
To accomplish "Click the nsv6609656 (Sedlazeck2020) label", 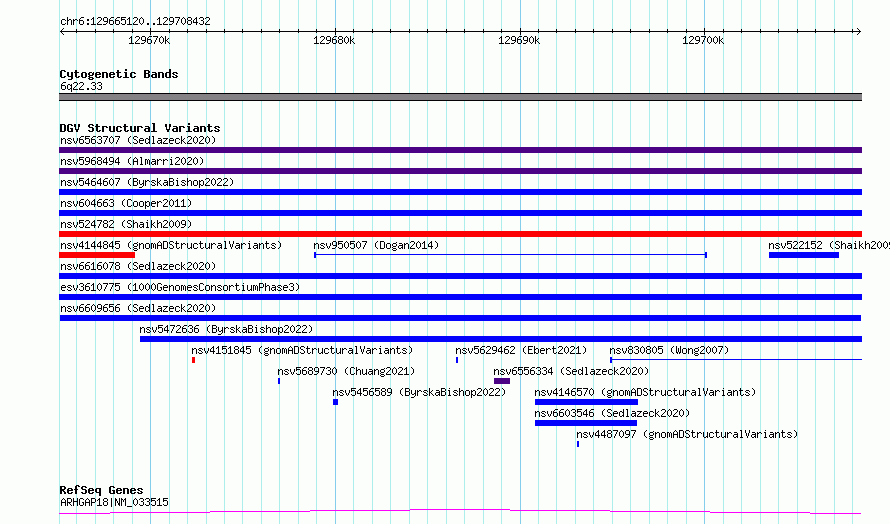I will (138, 308).
